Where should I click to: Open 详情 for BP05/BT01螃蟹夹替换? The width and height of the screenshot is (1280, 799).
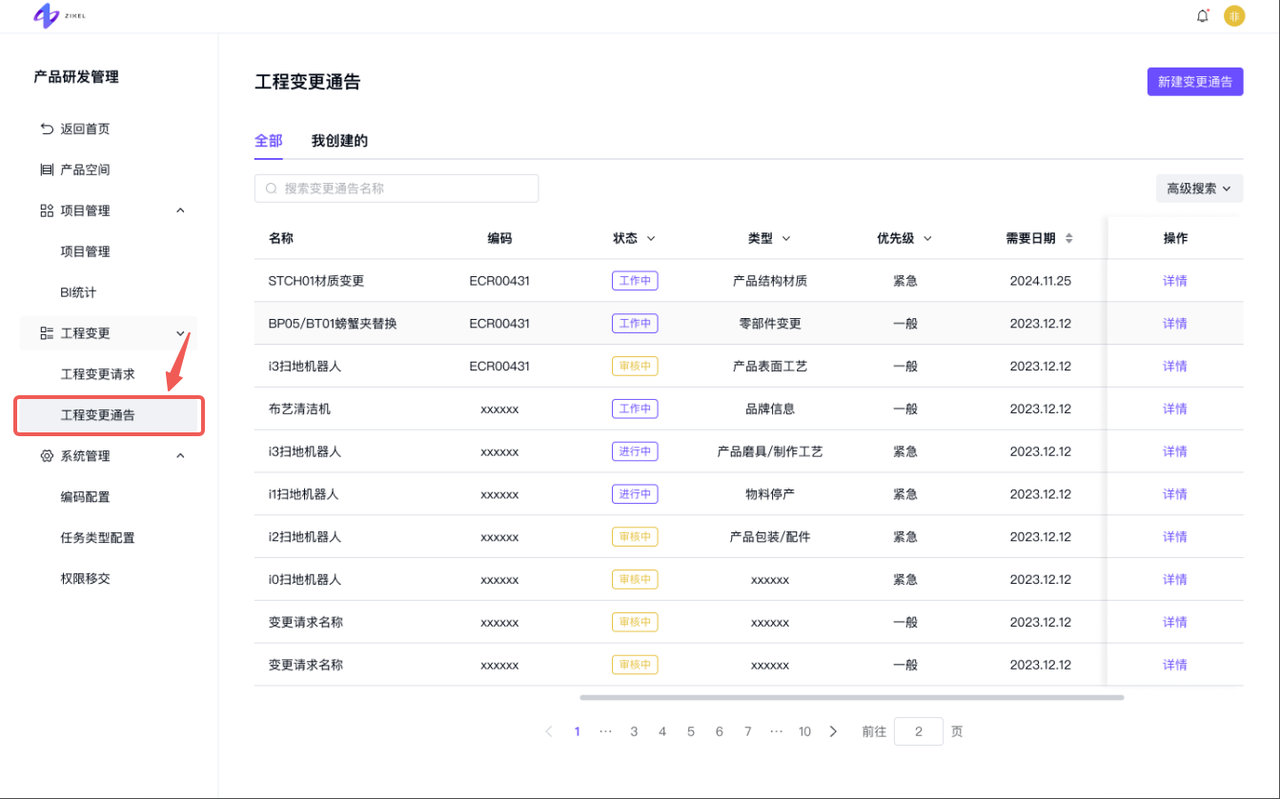tap(1175, 324)
